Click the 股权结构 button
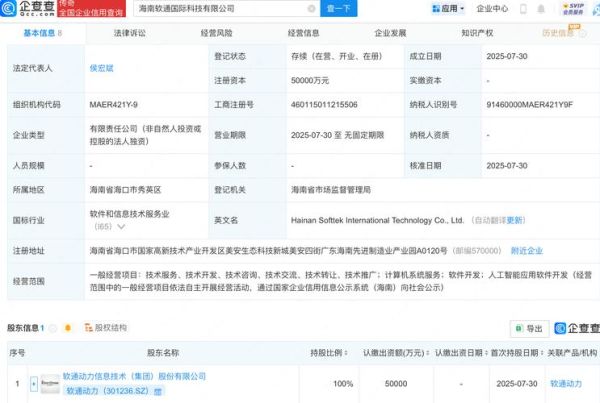The image size is (600, 403). pyautogui.click(x=106, y=328)
